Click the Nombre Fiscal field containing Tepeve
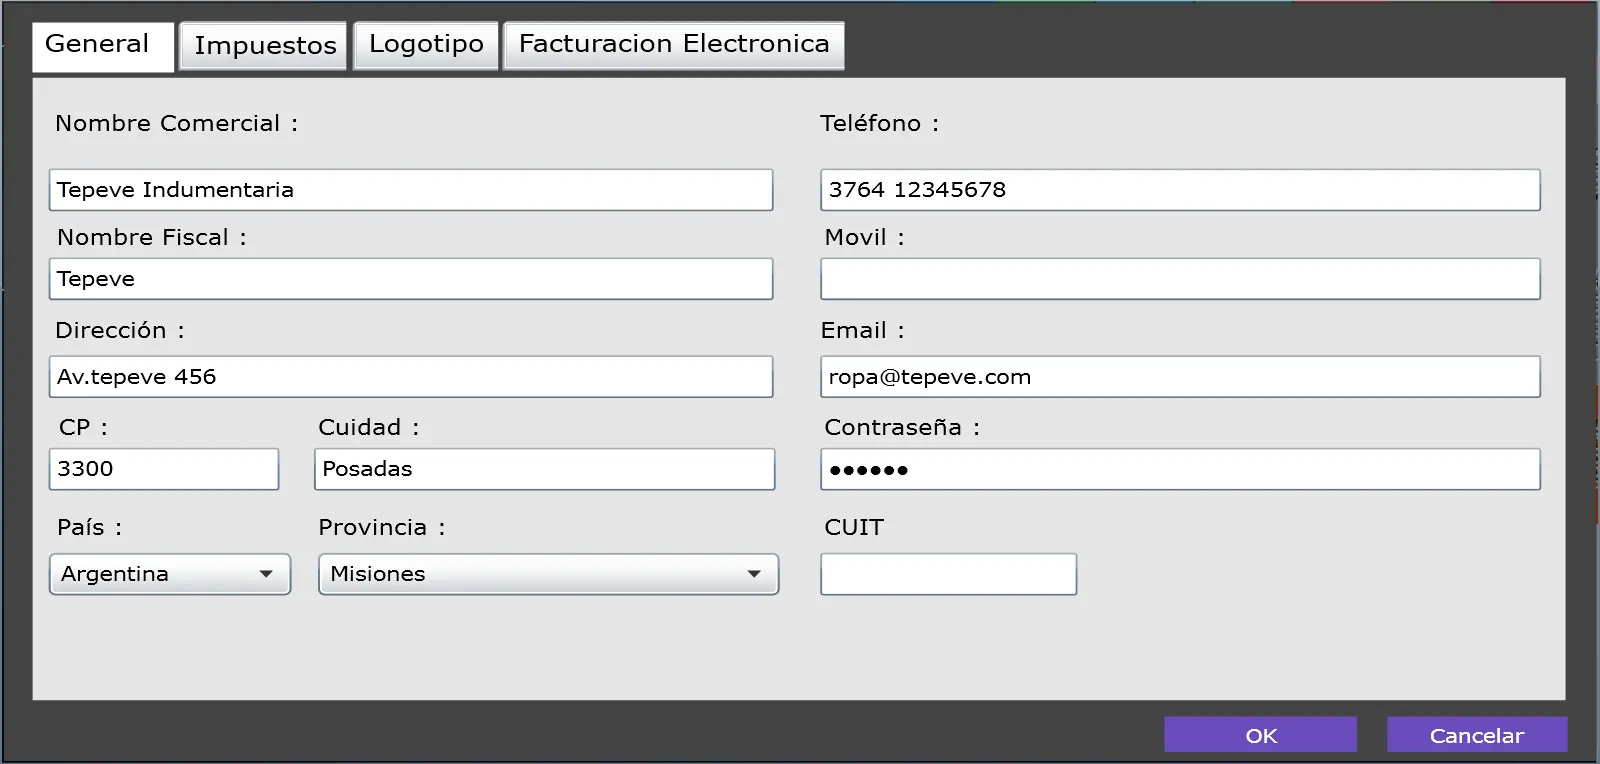 [411, 279]
